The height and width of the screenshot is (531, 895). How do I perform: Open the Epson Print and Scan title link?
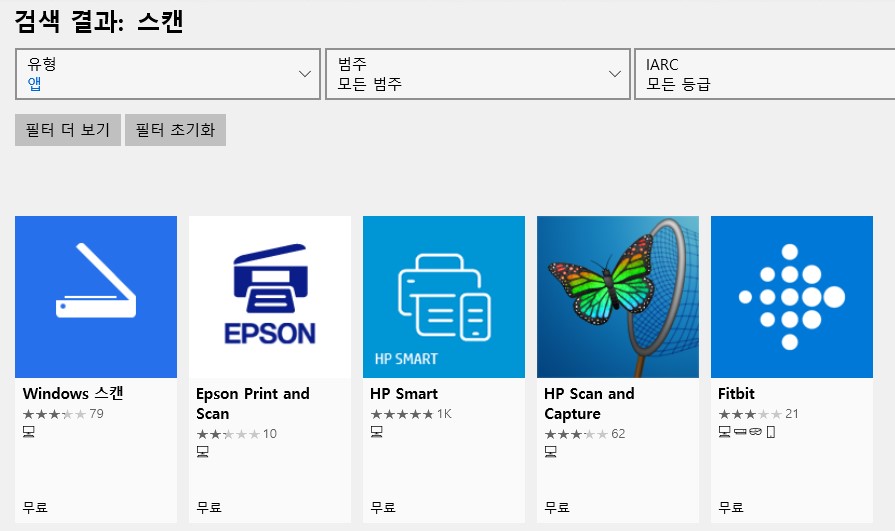pos(253,404)
